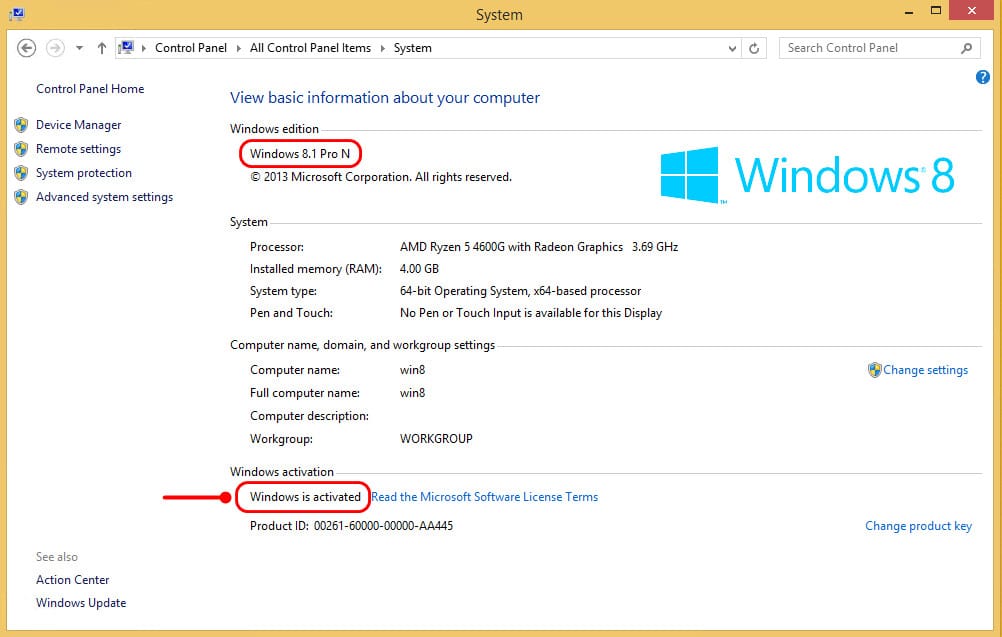The image size is (1002, 637).
Task: Click the System window title bar icon
Action: pos(17,13)
